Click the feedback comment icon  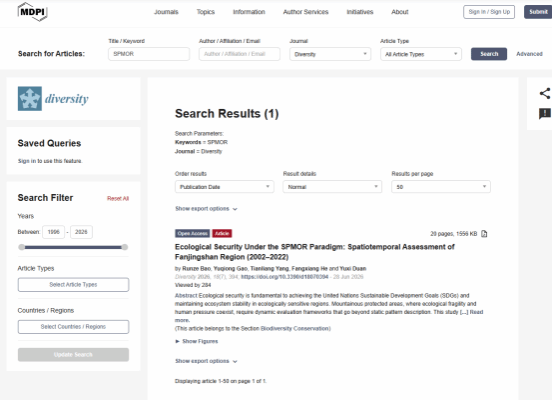coord(545,114)
